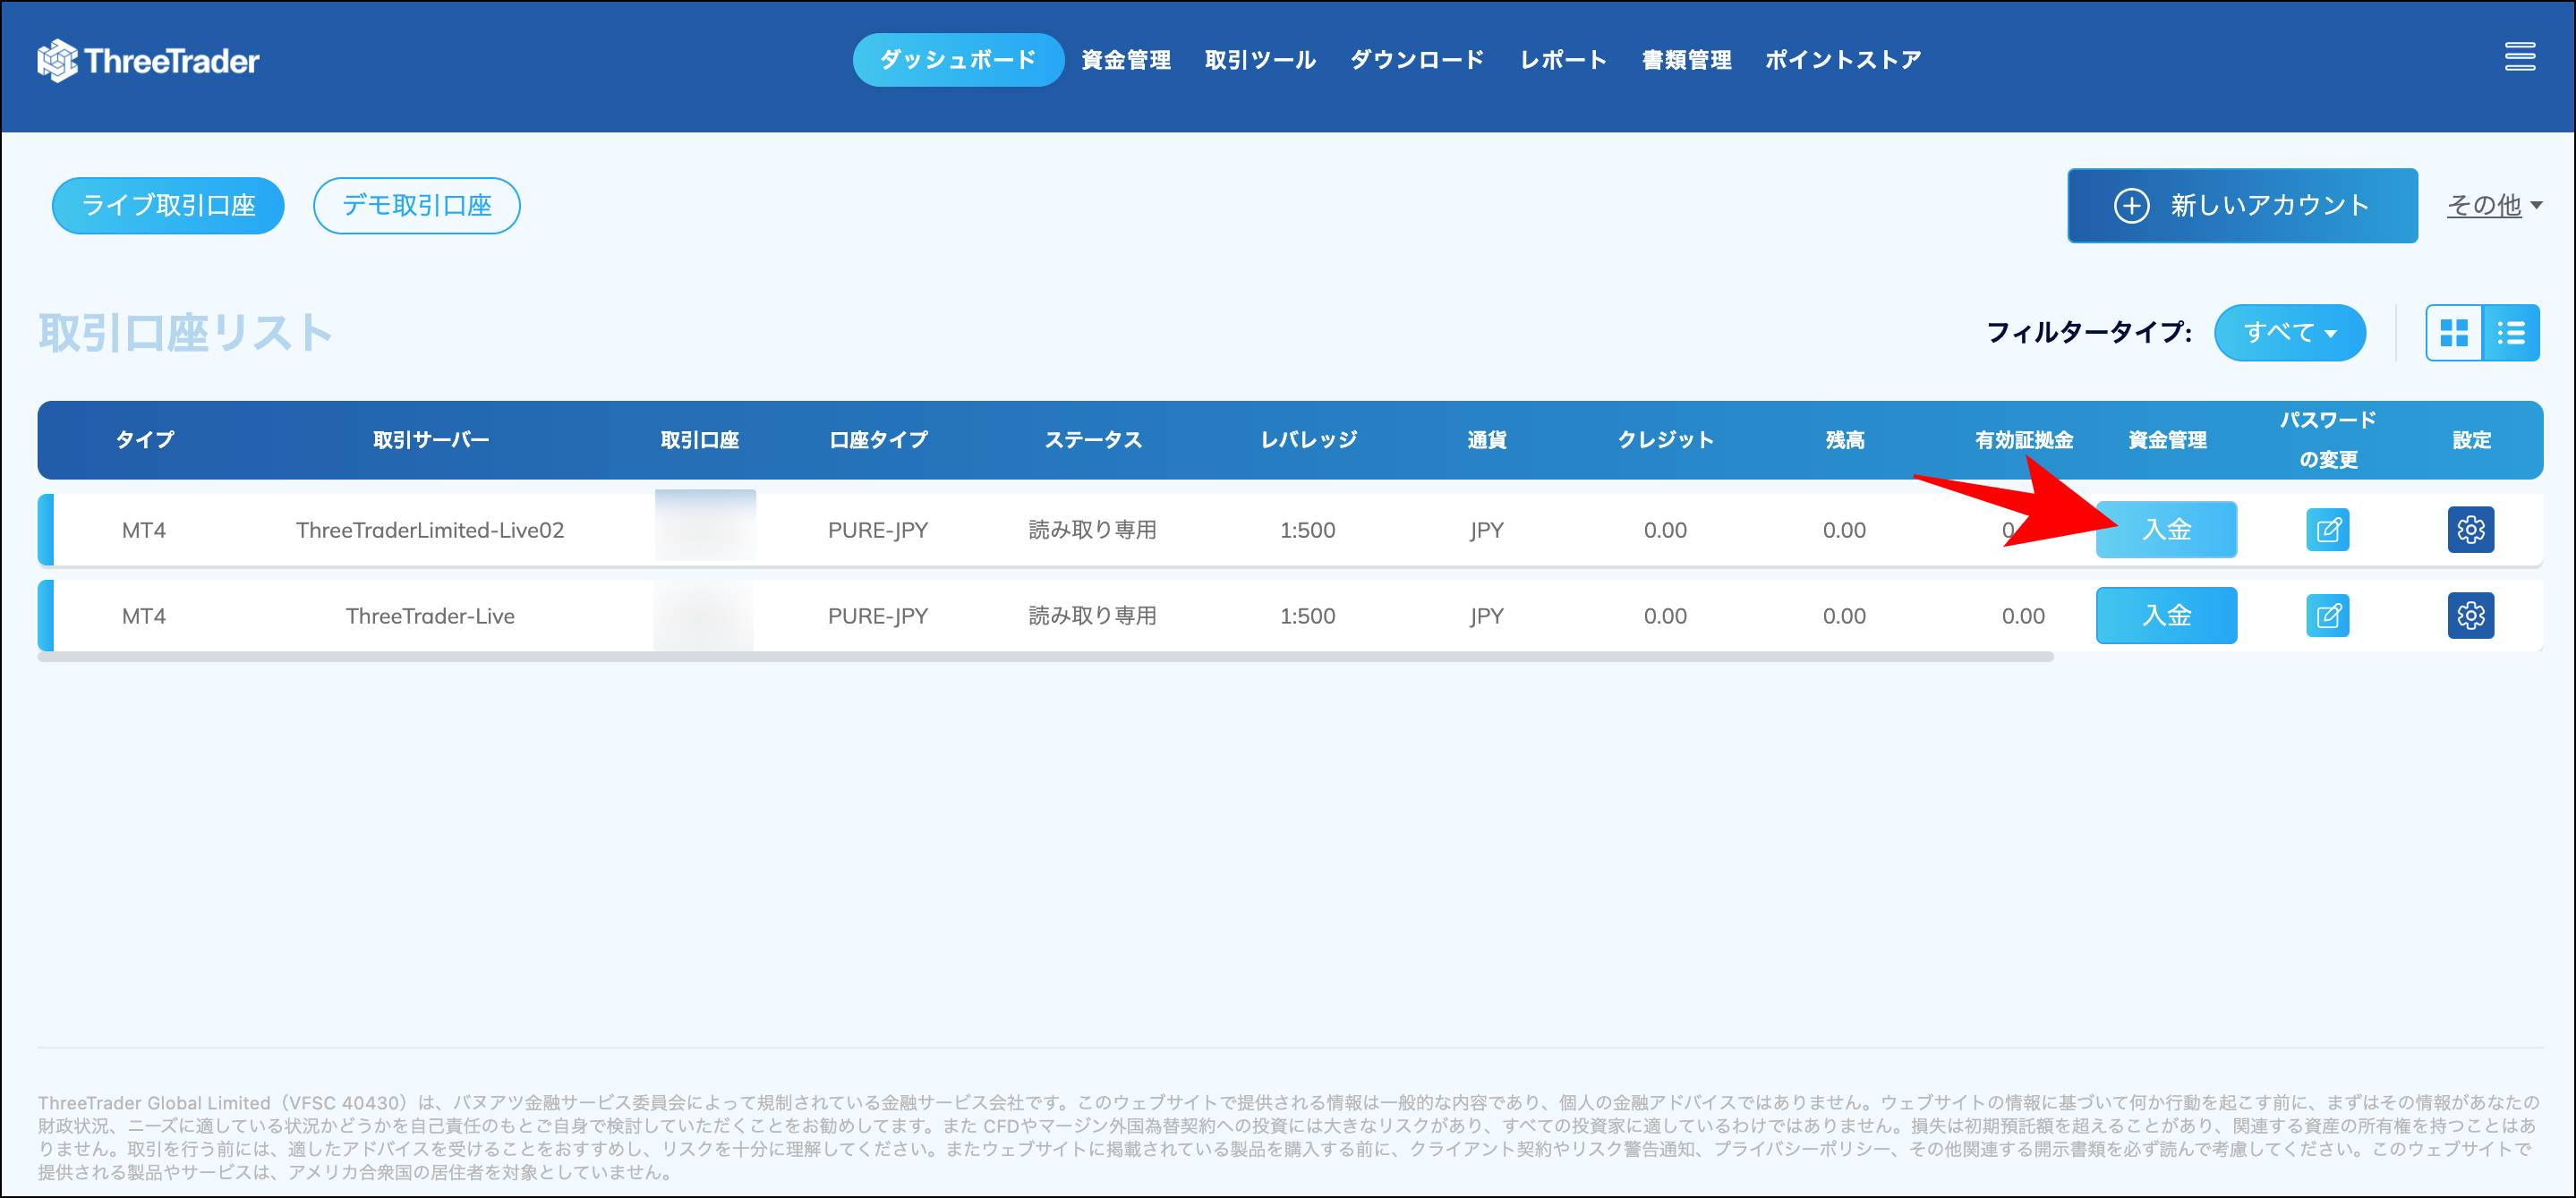The image size is (2576, 1198).
Task: Open the フィルタータイプ すべて dropdown
Action: [x=2289, y=332]
